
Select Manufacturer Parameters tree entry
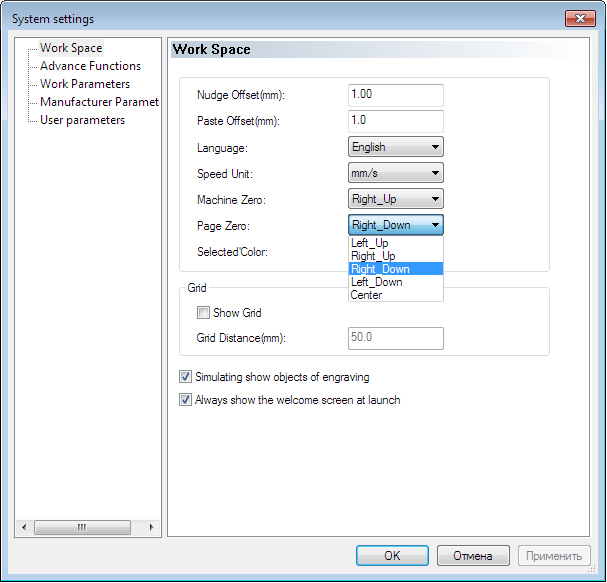pyautogui.click(x=99, y=102)
